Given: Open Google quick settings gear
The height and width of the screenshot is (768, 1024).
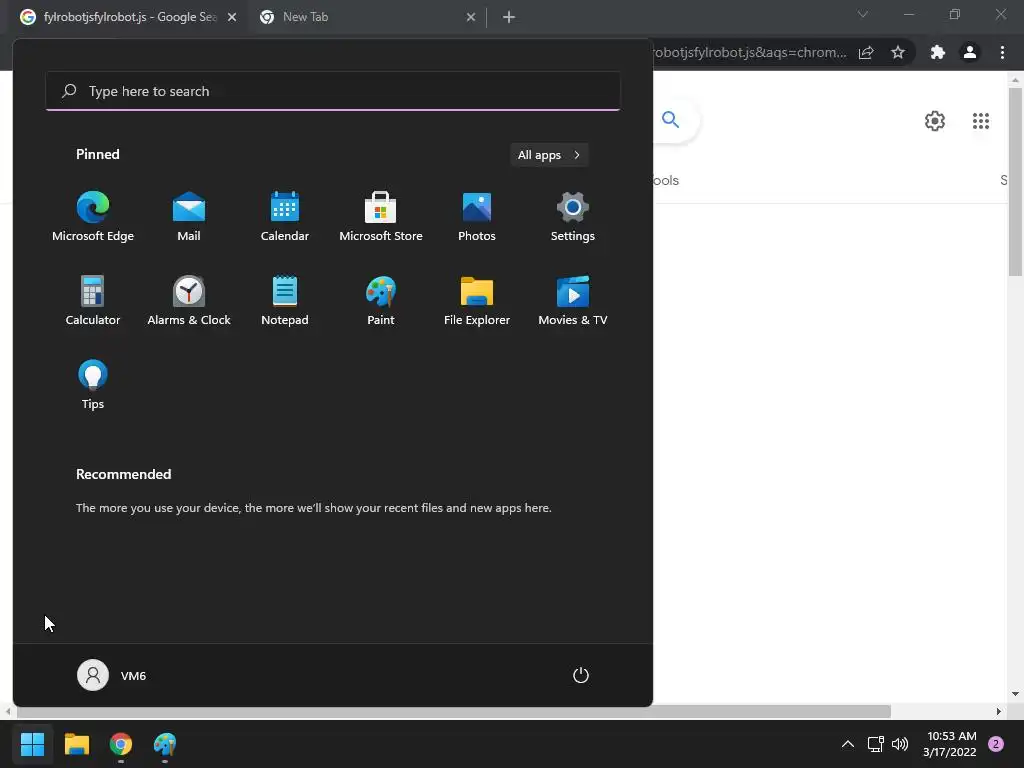Looking at the screenshot, I should (x=935, y=121).
